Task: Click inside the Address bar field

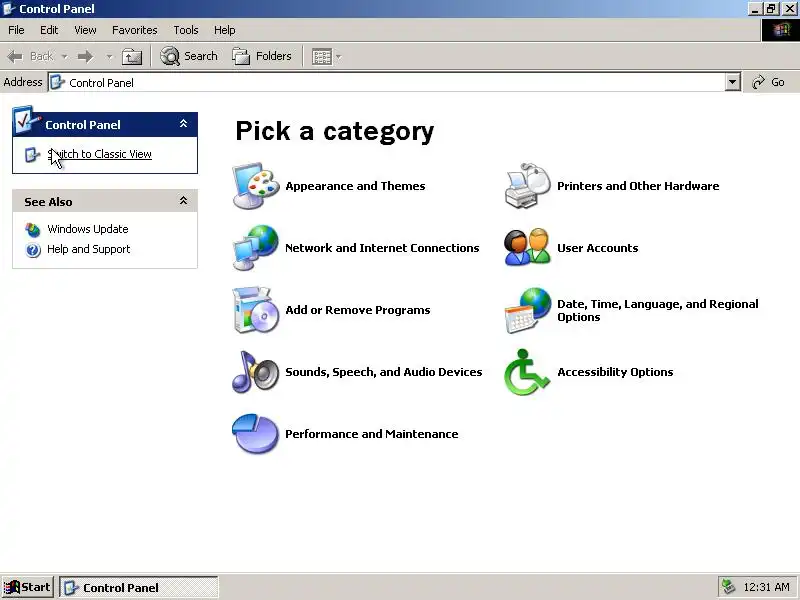Action: tap(387, 83)
